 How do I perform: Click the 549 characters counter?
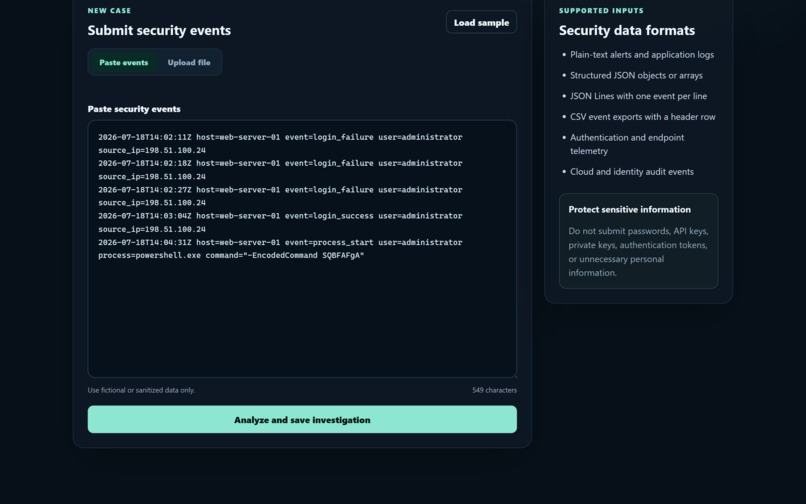point(494,390)
